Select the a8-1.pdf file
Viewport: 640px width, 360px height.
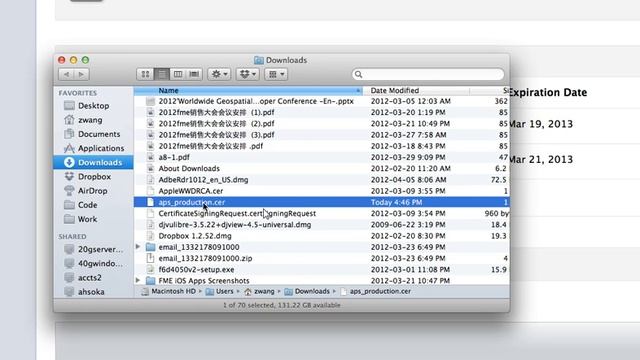(322, 157)
